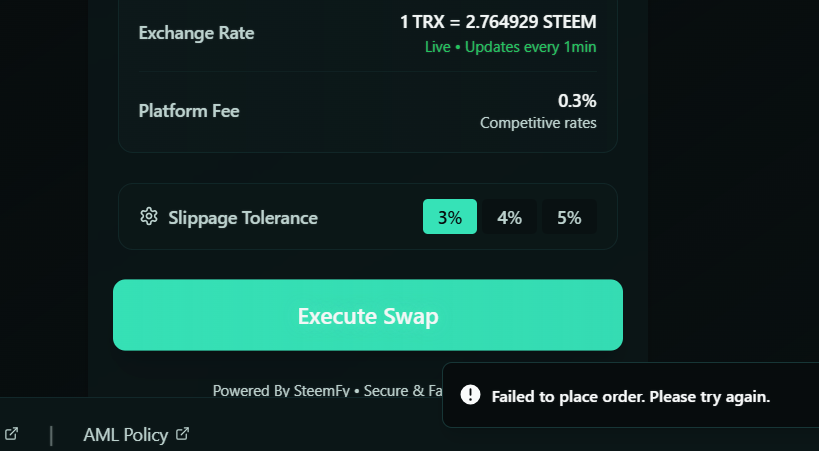The image size is (819, 451).
Task: Click the Exchange Rate label
Action: 196,33
